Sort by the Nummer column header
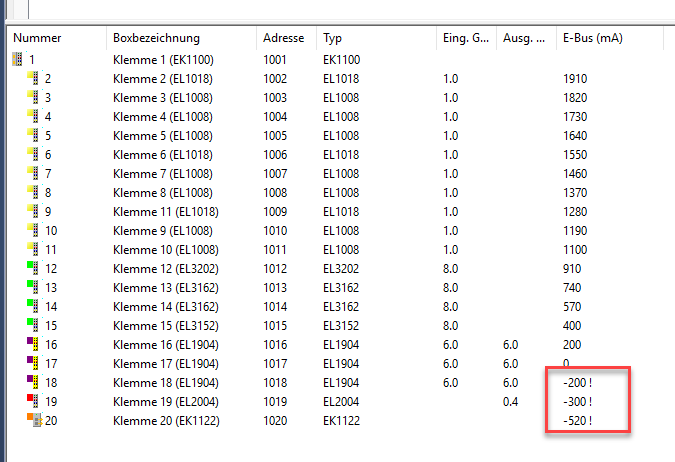675x462 pixels. [x=38, y=38]
